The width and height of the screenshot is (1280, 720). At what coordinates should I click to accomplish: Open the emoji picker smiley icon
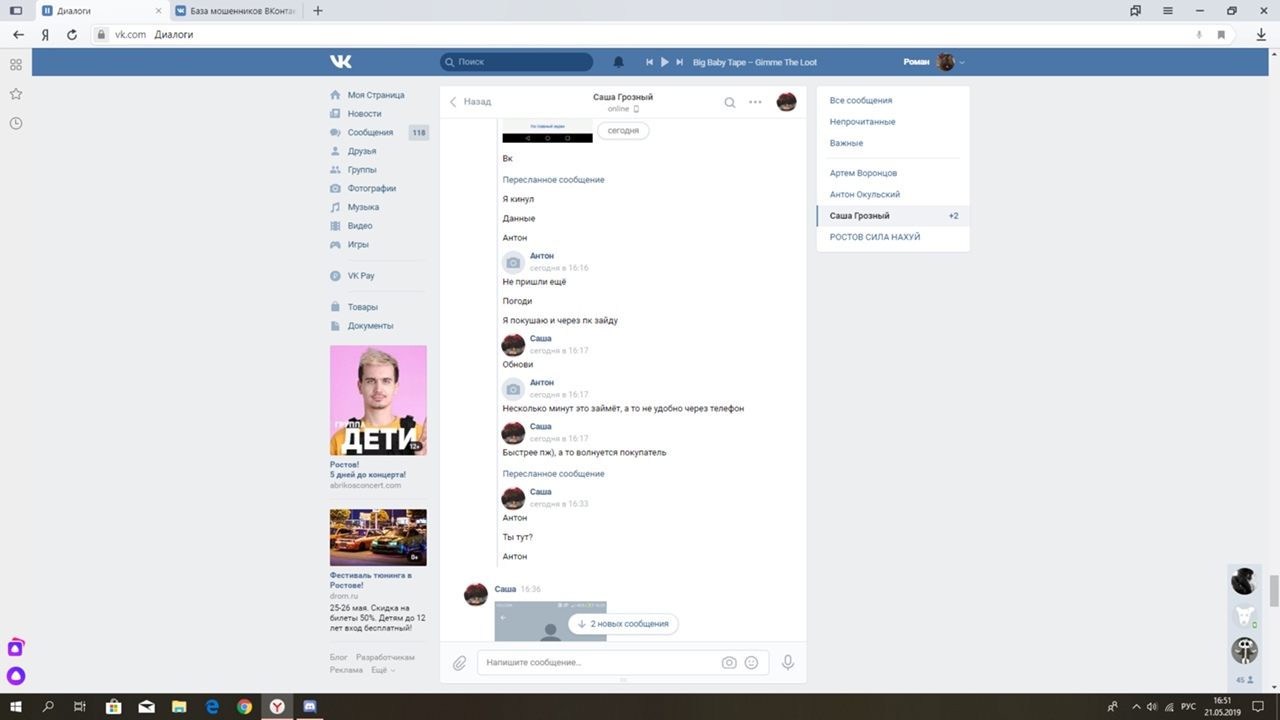[x=751, y=663]
